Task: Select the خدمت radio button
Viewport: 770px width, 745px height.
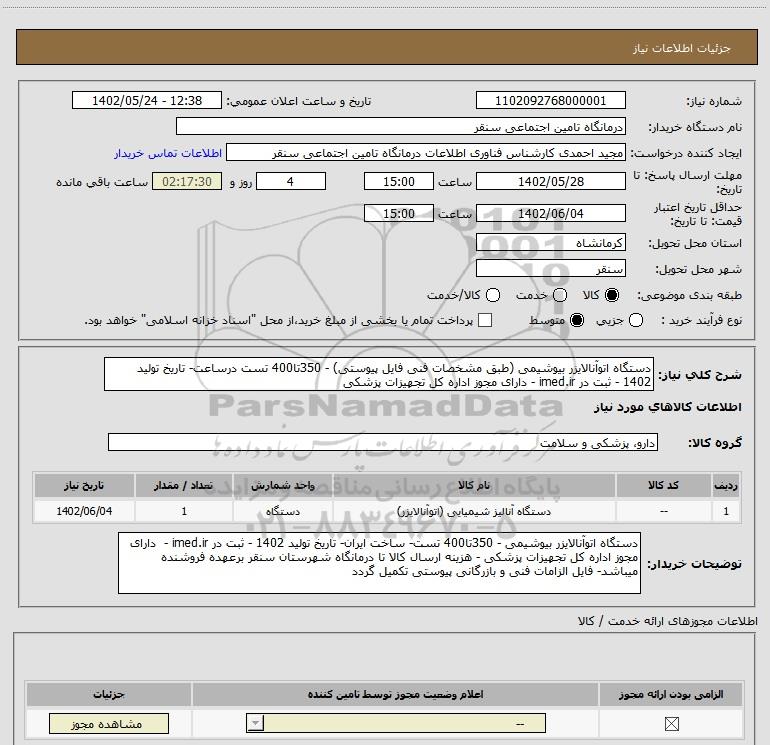Action: coord(560,295)
